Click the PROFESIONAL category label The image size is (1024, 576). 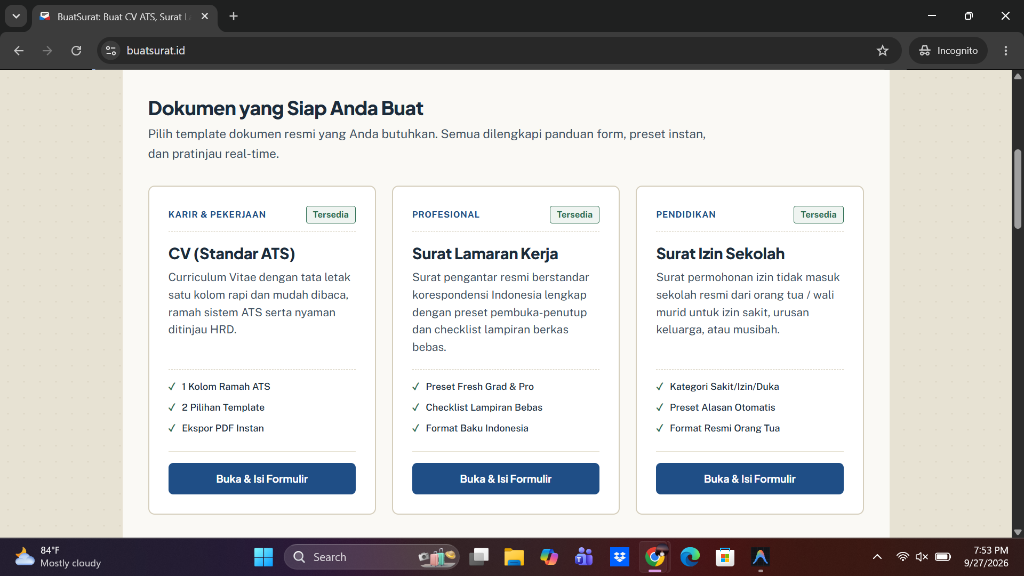[446, 215]
